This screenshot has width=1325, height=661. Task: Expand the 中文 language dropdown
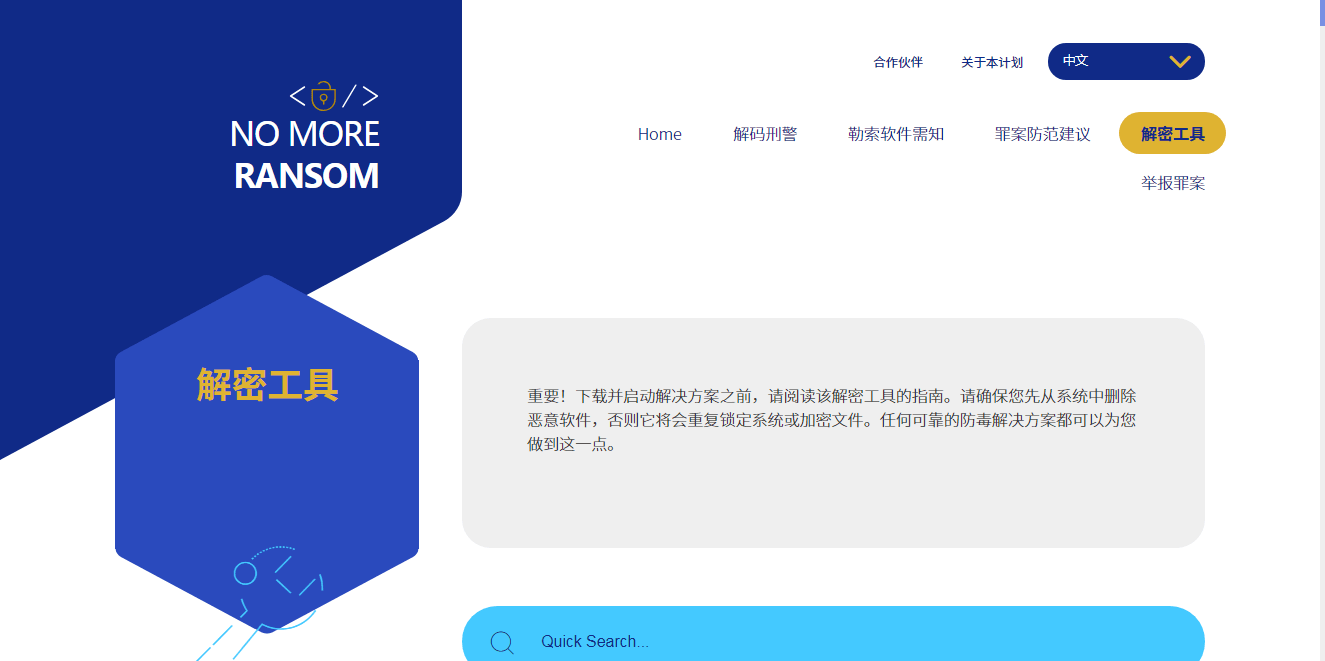click(1125, 61)
